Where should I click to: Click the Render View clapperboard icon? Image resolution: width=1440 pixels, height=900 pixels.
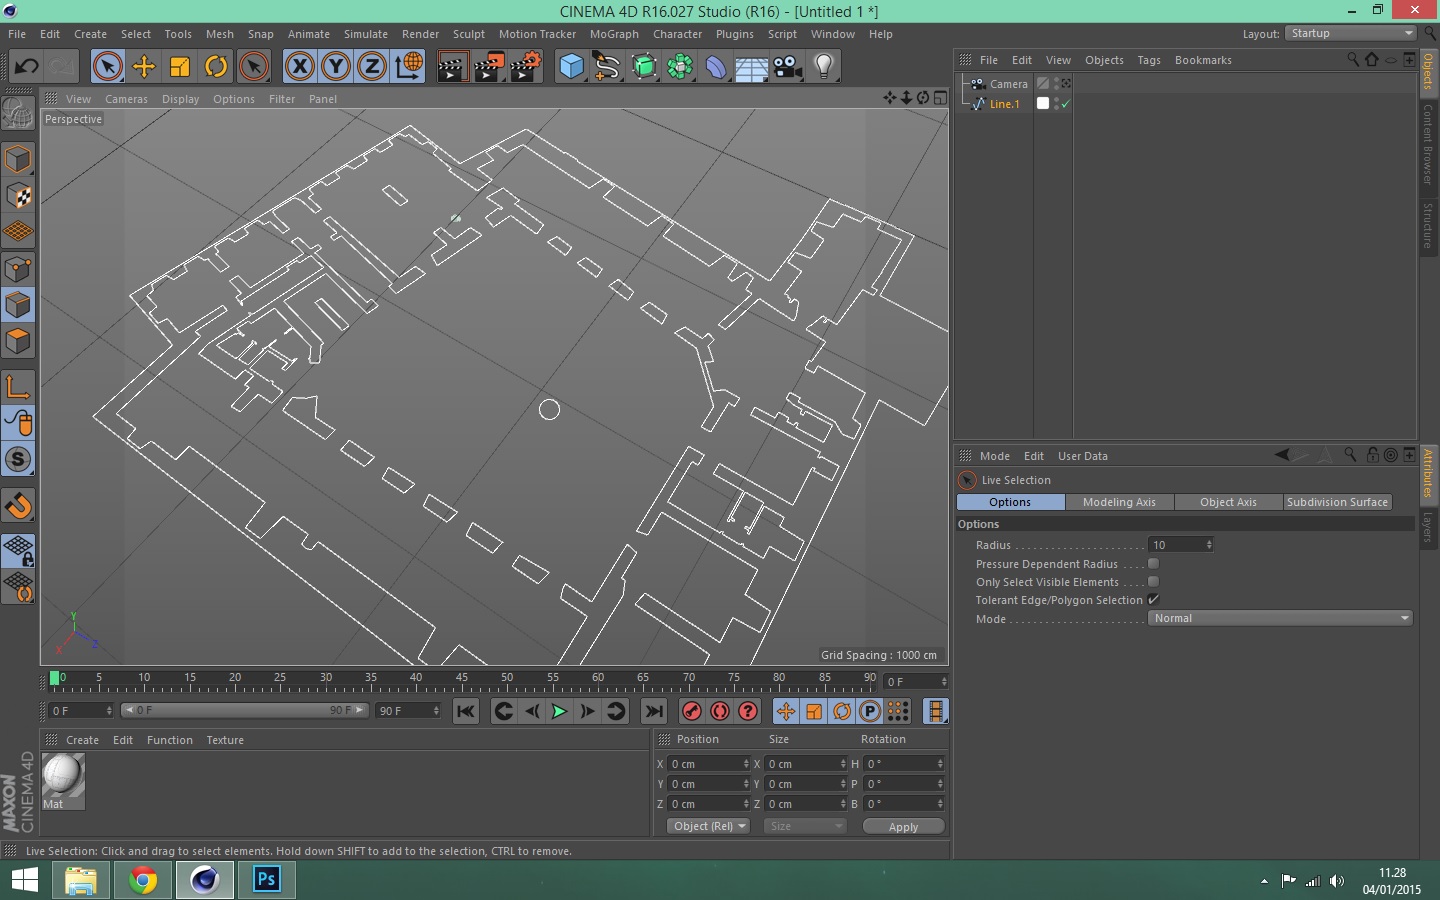click(452, 67)
